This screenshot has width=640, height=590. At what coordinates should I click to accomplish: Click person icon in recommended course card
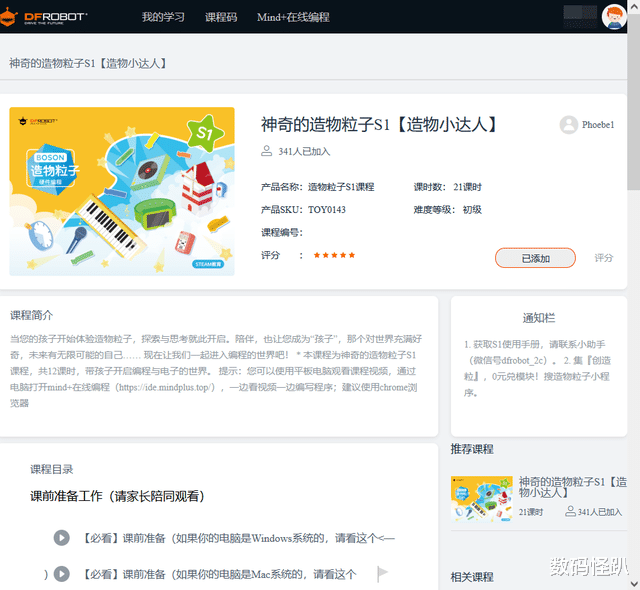click(570, 511)
